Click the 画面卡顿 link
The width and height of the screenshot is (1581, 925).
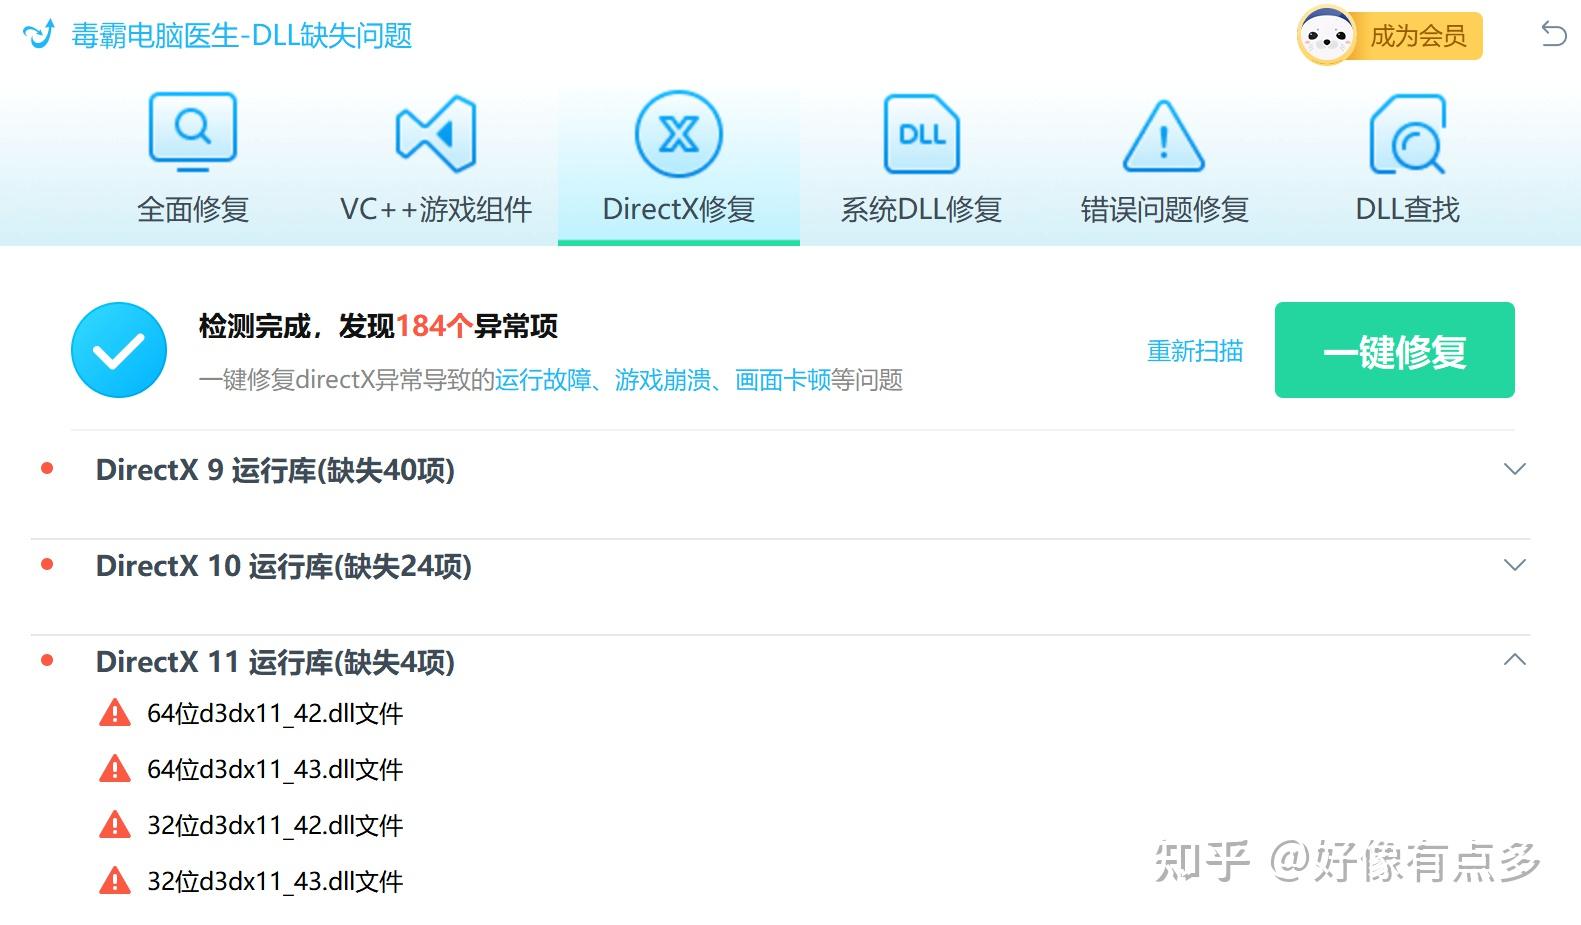pyautogui.click(x=783, y=380)
